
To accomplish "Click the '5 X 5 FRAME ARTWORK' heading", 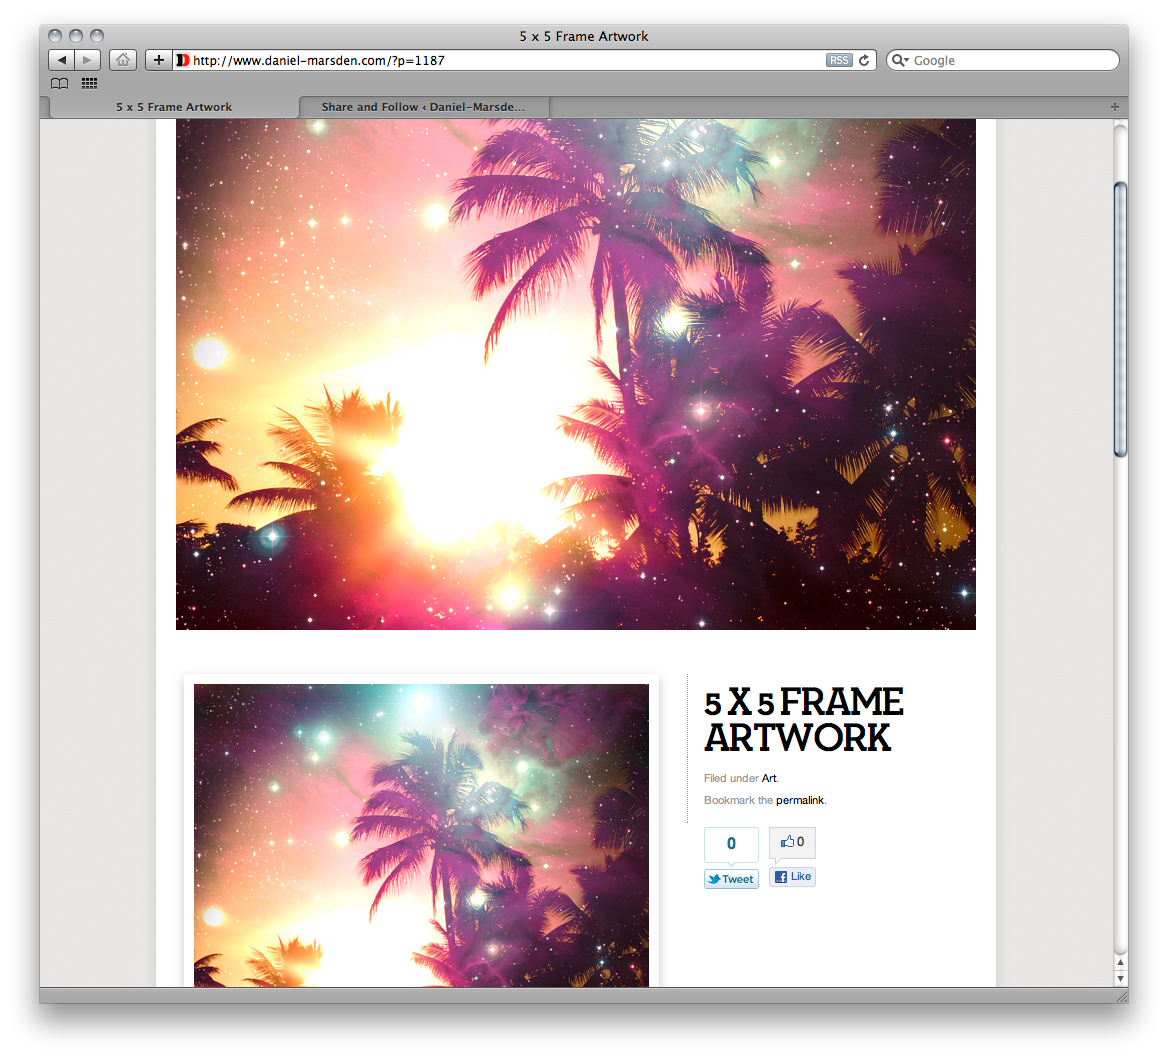I will [x=804, y=719].
